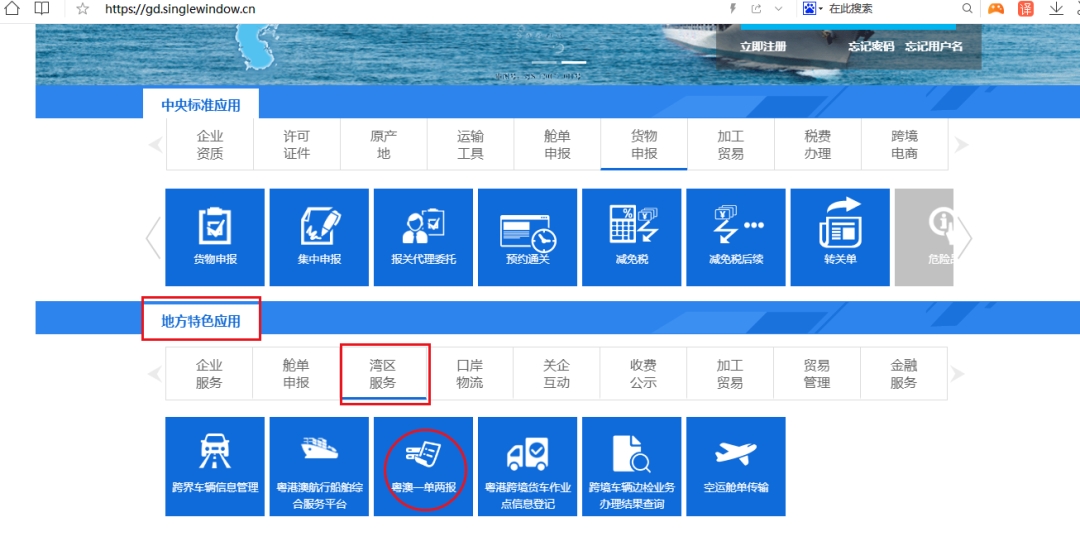Open the 减免税 calculator tile

pyautogui.click(x=632, y=238)
